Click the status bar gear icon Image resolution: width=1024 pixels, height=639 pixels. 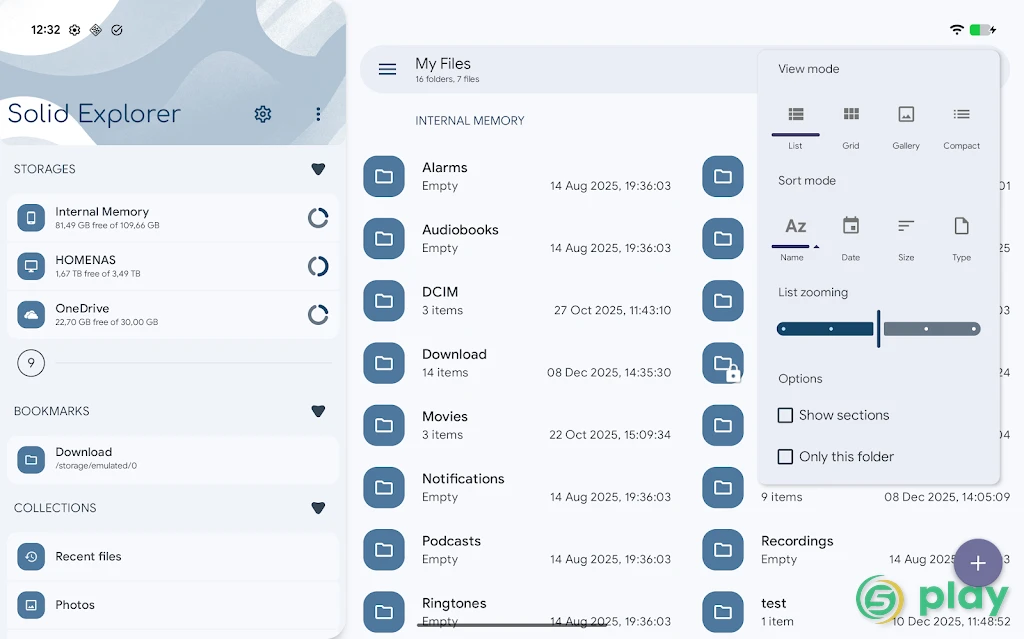pos(74,30)
